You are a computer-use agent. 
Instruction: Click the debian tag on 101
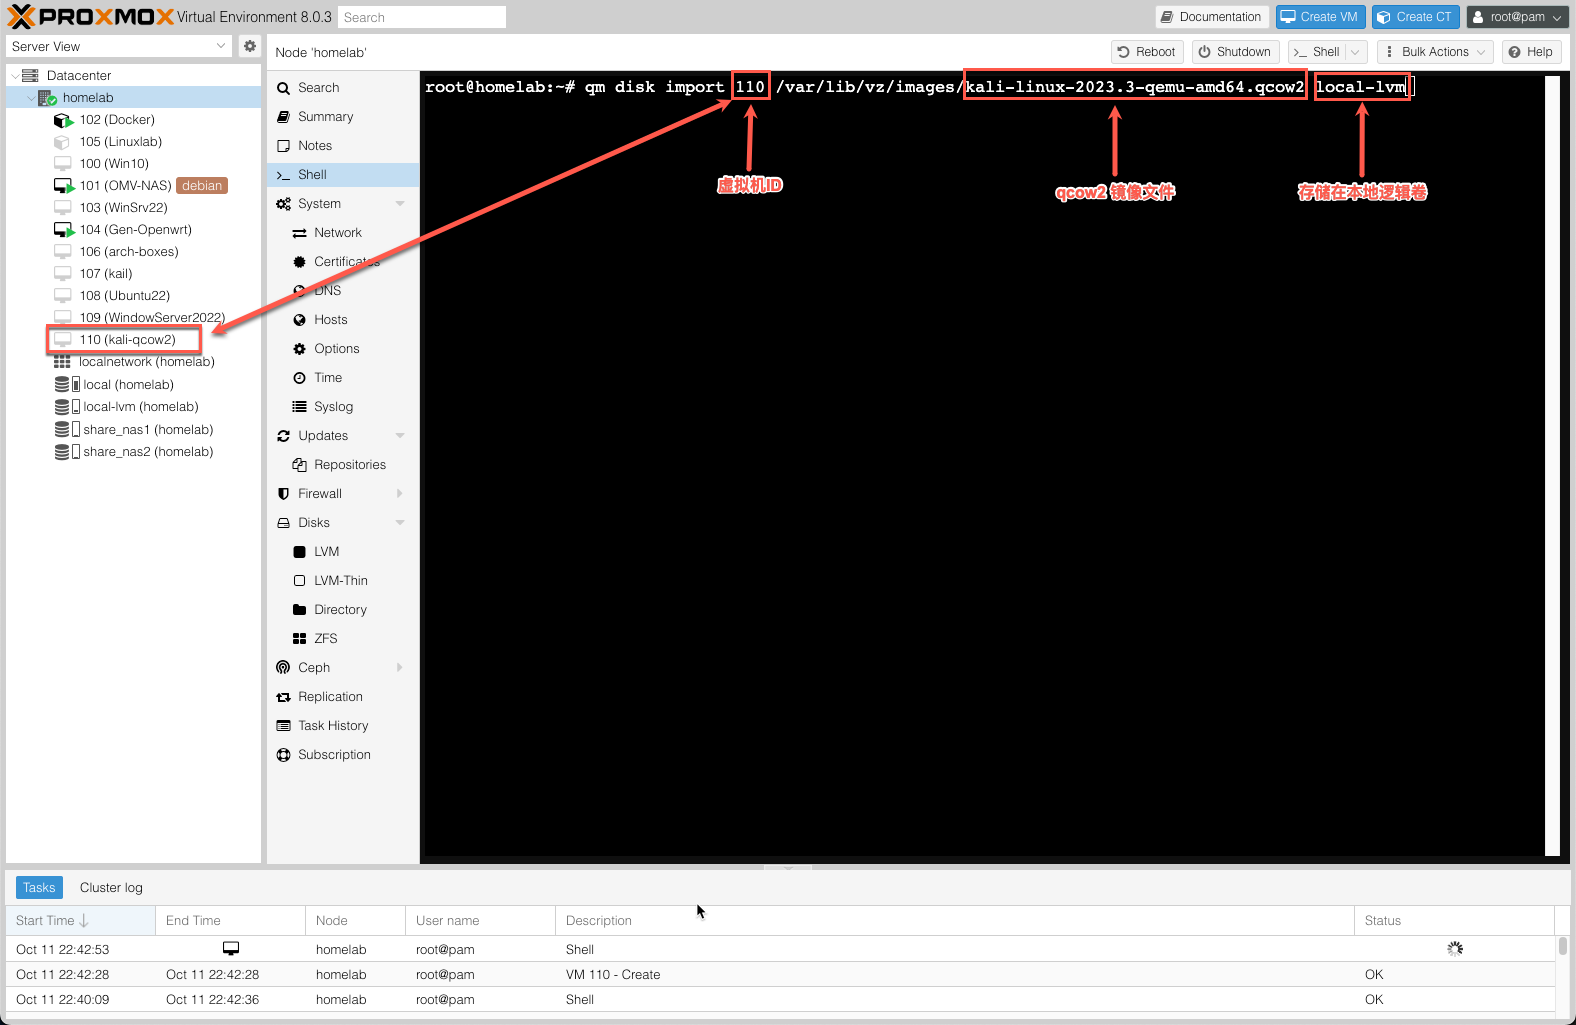pos(202,186)
